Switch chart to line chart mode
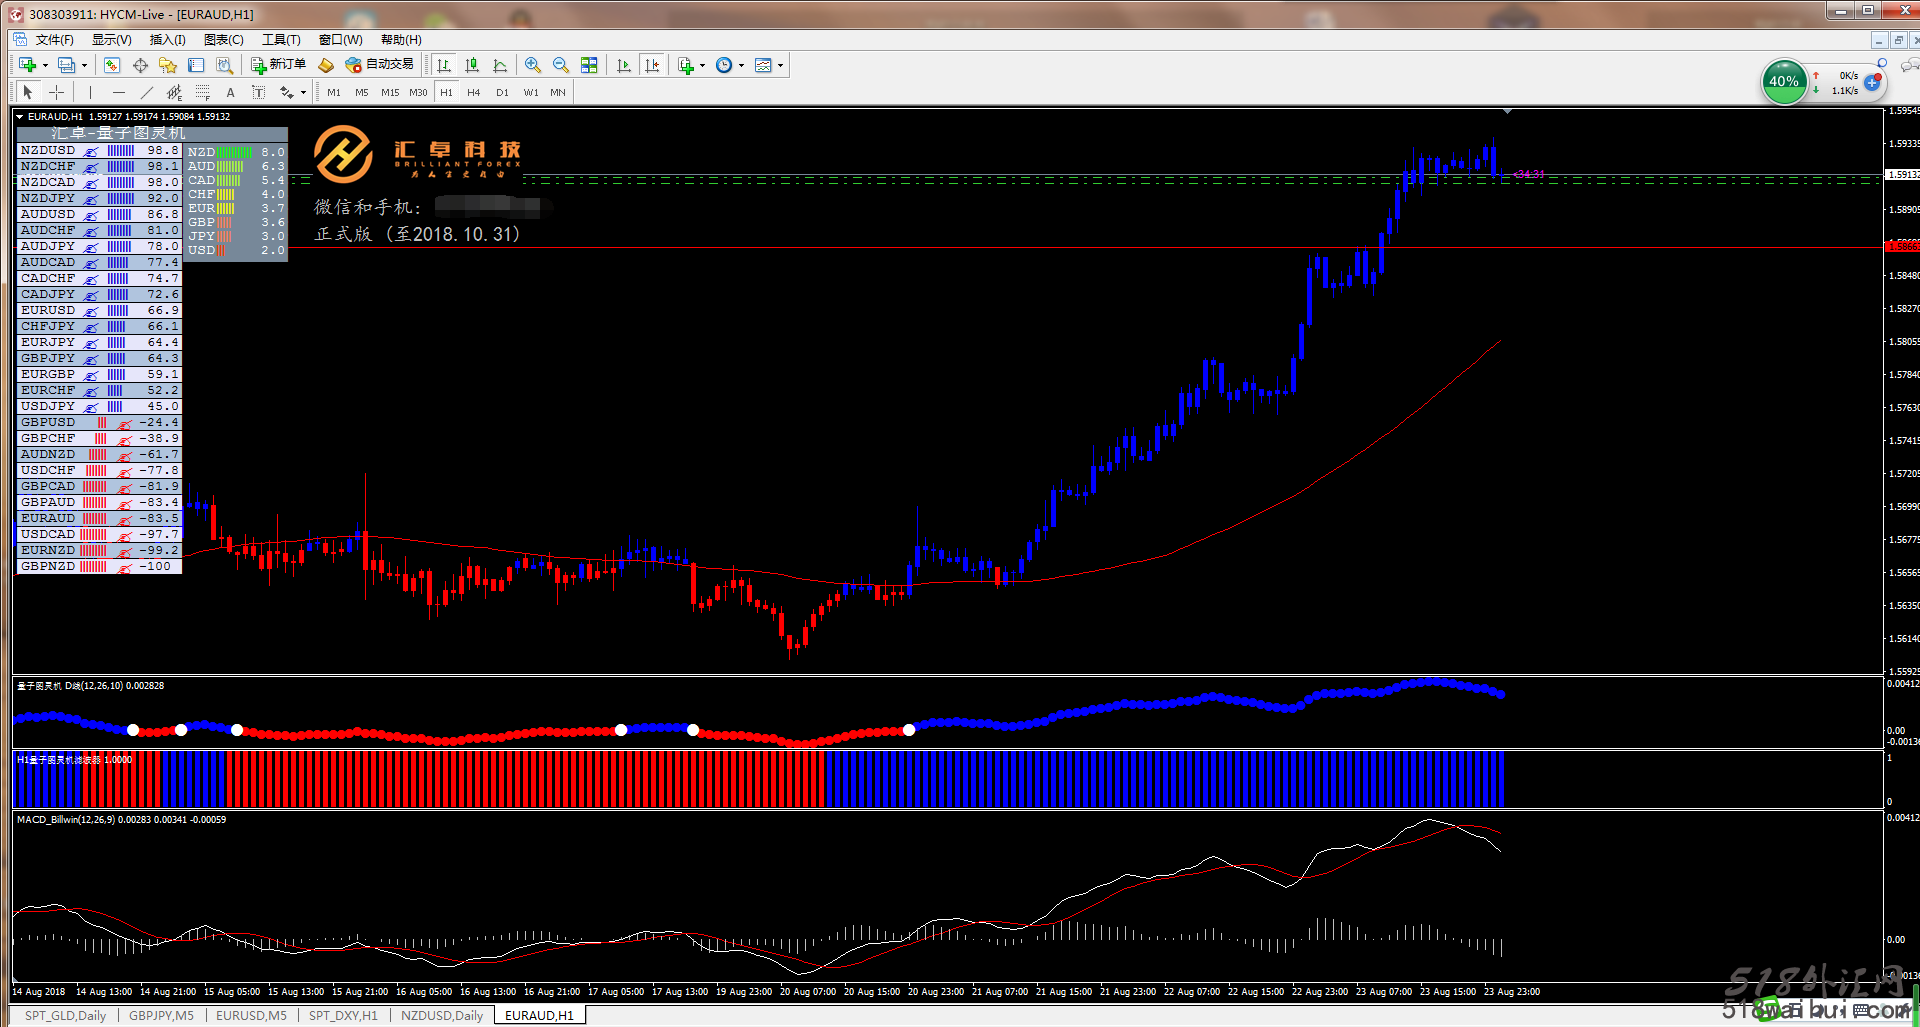Viewport: 1920px width, 1027px height. pyautogui.click(x=500, y=65)
